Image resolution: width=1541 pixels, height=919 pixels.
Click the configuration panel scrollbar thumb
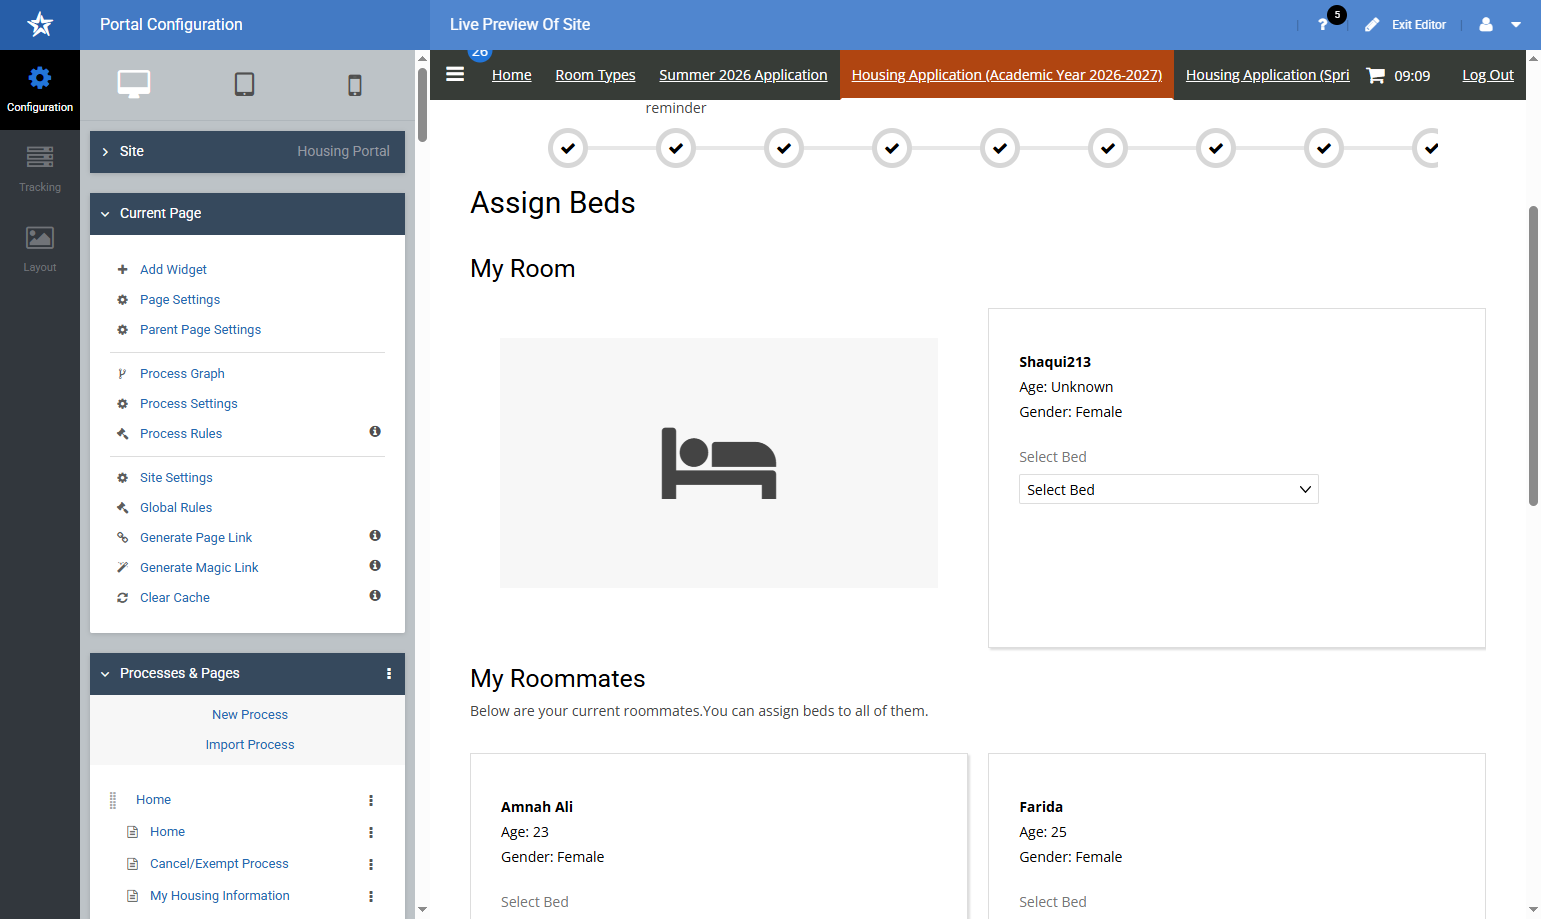tap(422, 105)
